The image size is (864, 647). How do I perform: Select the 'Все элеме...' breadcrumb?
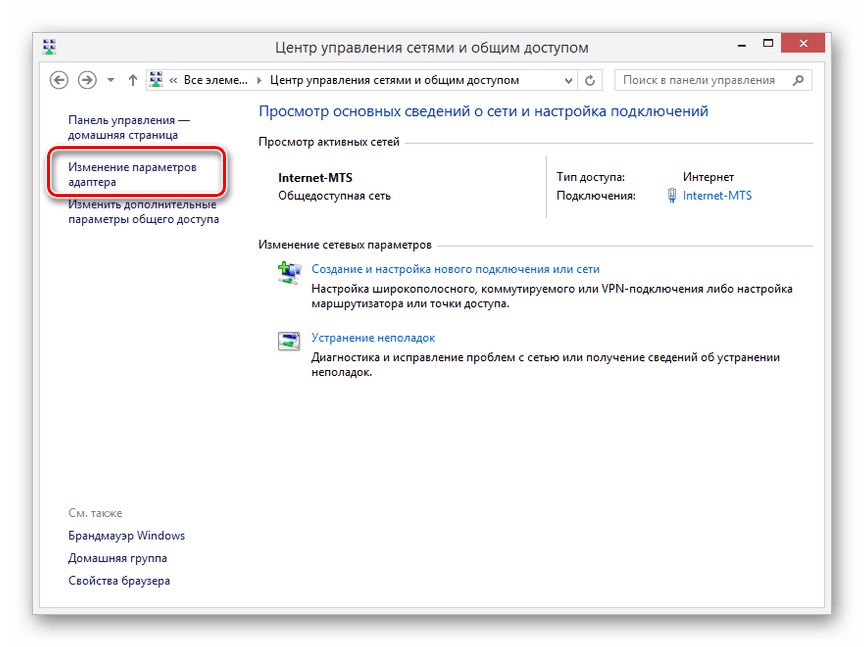(215, 80)
